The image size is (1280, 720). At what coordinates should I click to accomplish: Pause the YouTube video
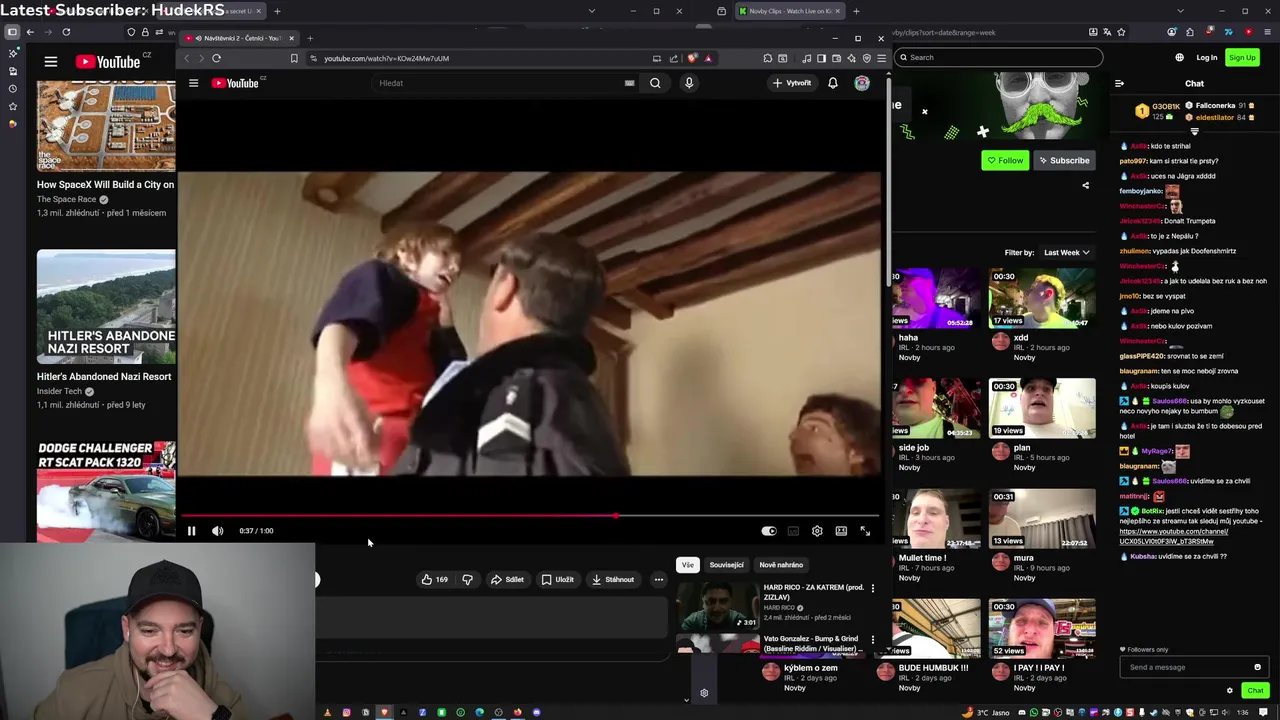[x=191, y=531]
